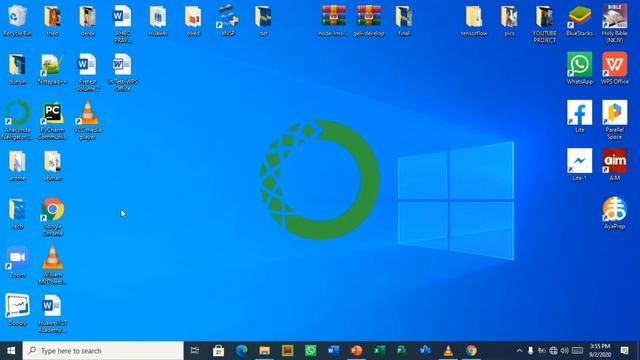Open the clock showing 3:55 PM

click(x=600, y=351)
